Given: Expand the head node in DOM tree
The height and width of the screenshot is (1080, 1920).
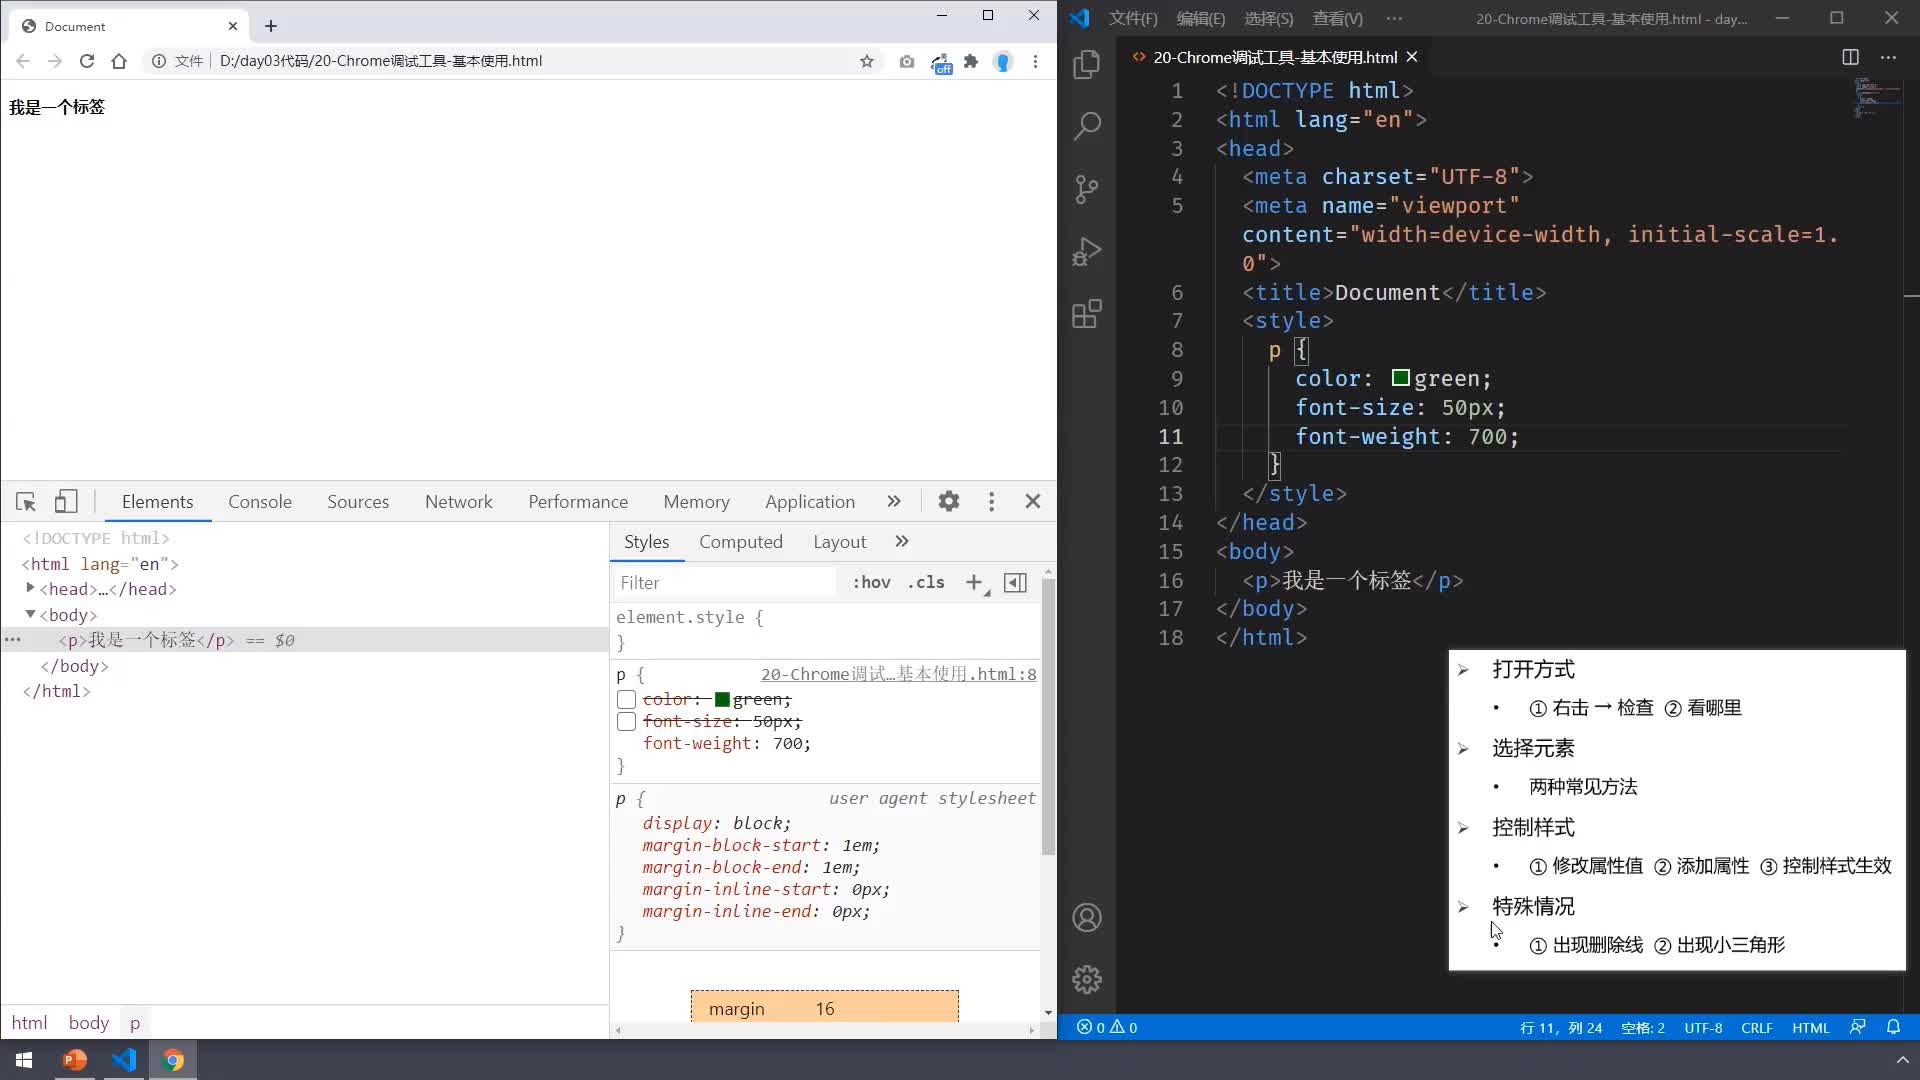Looking at the screenshot, I should [30, 588].
